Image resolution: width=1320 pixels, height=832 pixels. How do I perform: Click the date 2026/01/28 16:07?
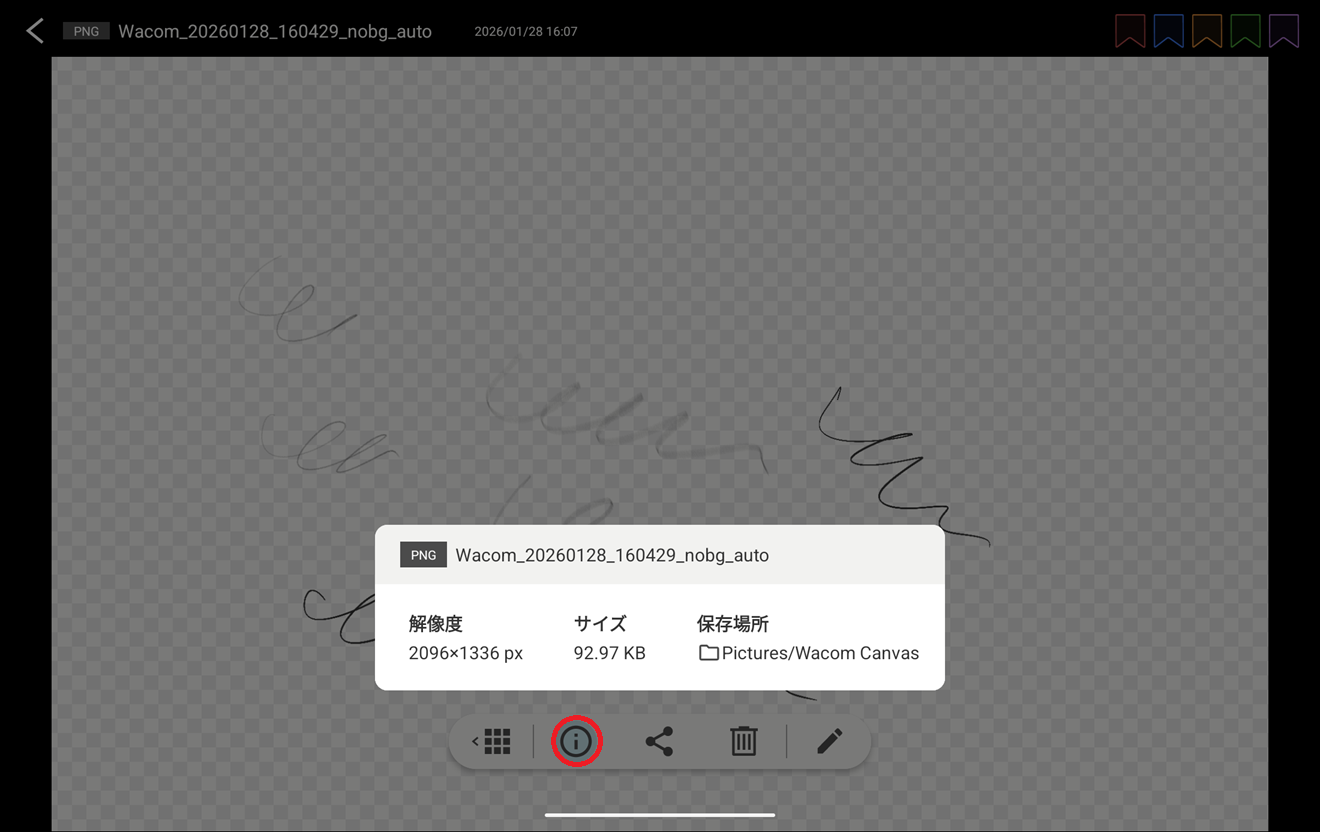pos(526,32)
